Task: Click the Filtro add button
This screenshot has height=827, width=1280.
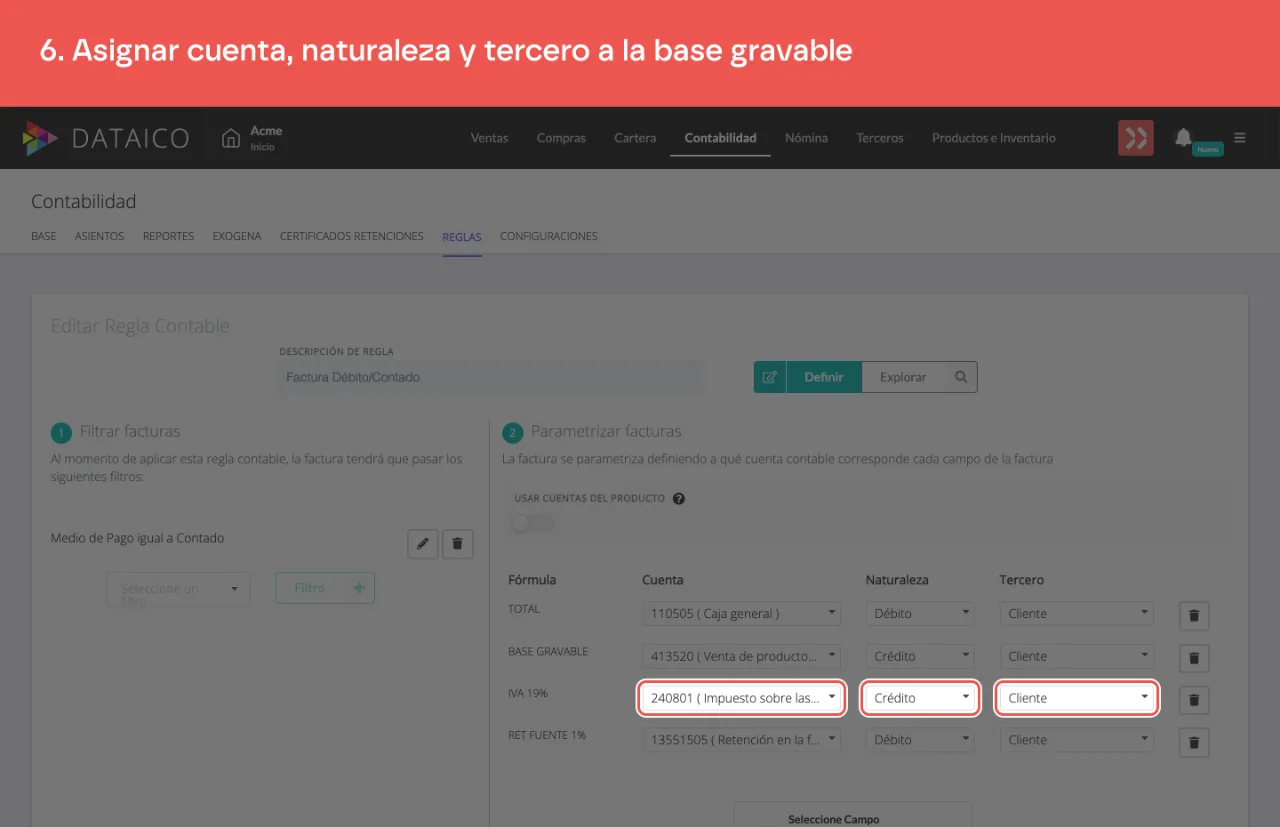Action: 325,588
